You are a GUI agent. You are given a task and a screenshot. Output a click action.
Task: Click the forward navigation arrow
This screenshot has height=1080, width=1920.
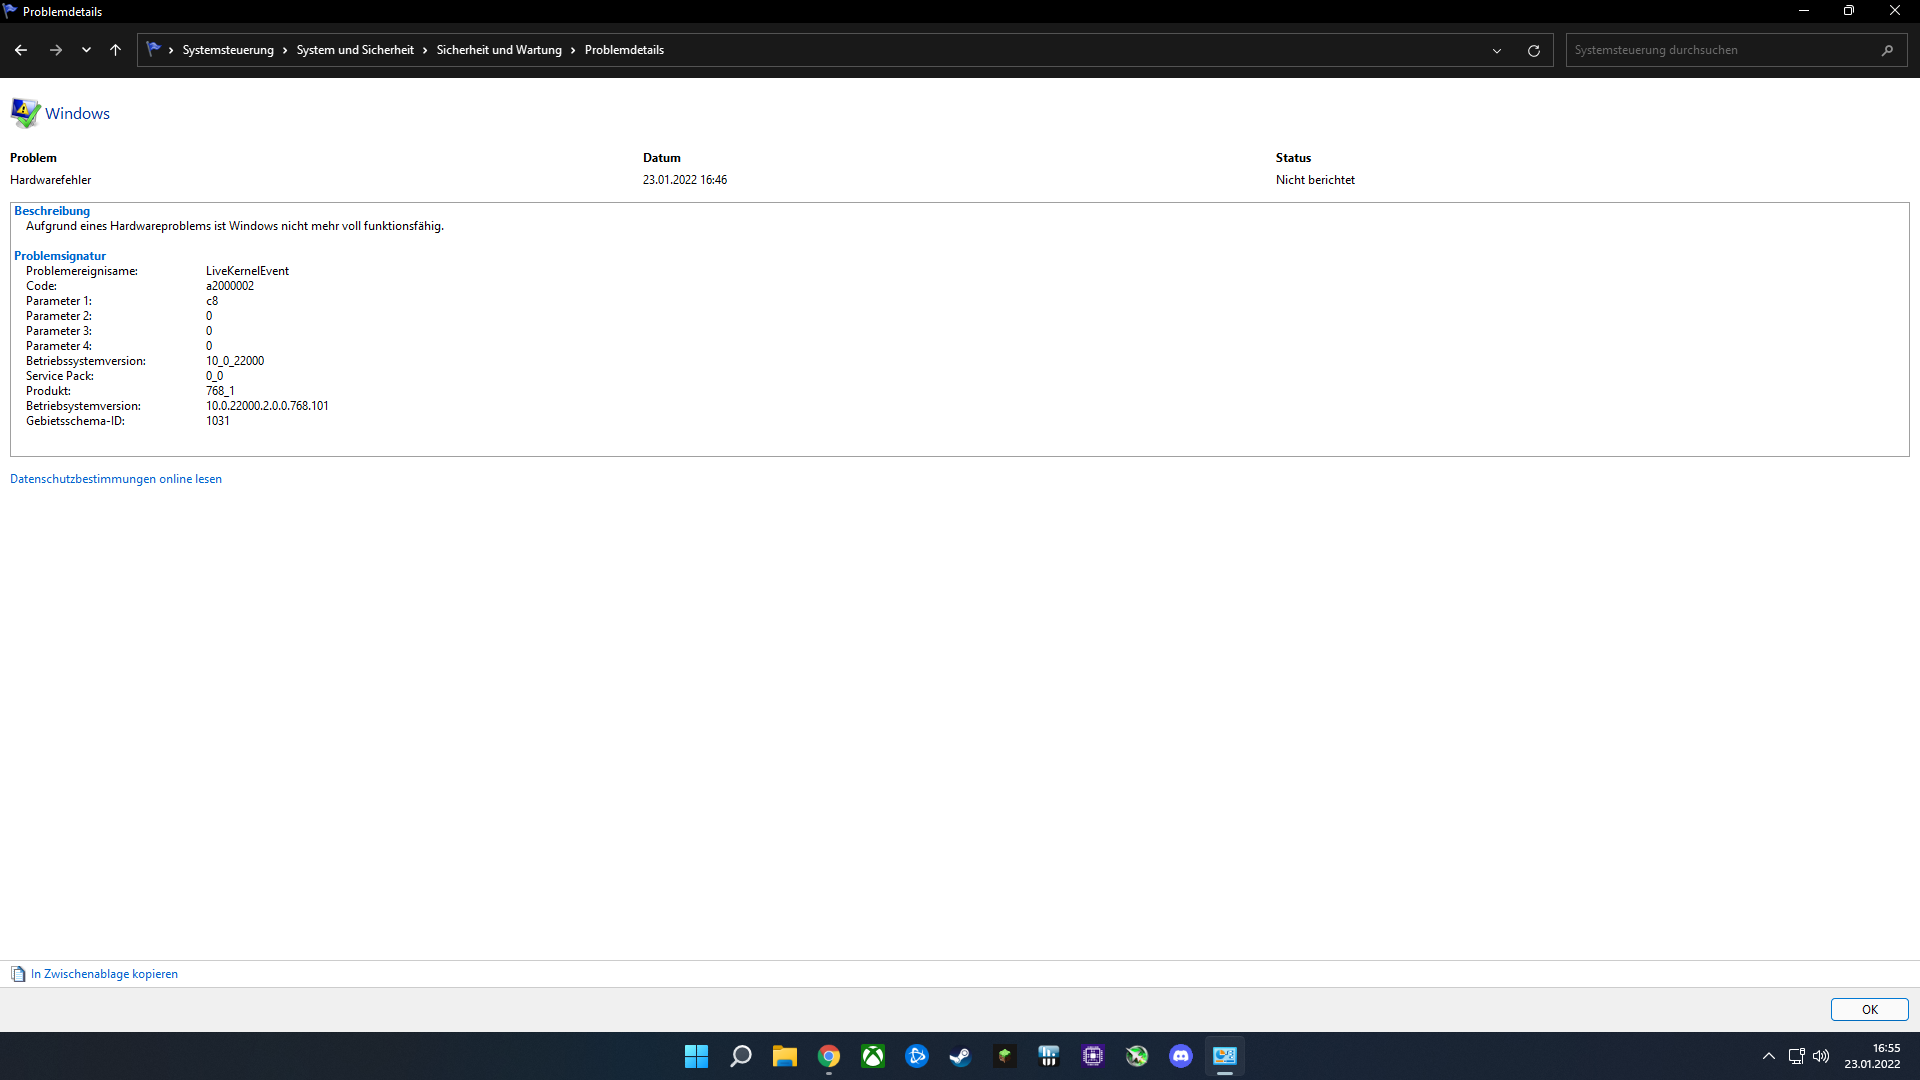tap(56, 50)
